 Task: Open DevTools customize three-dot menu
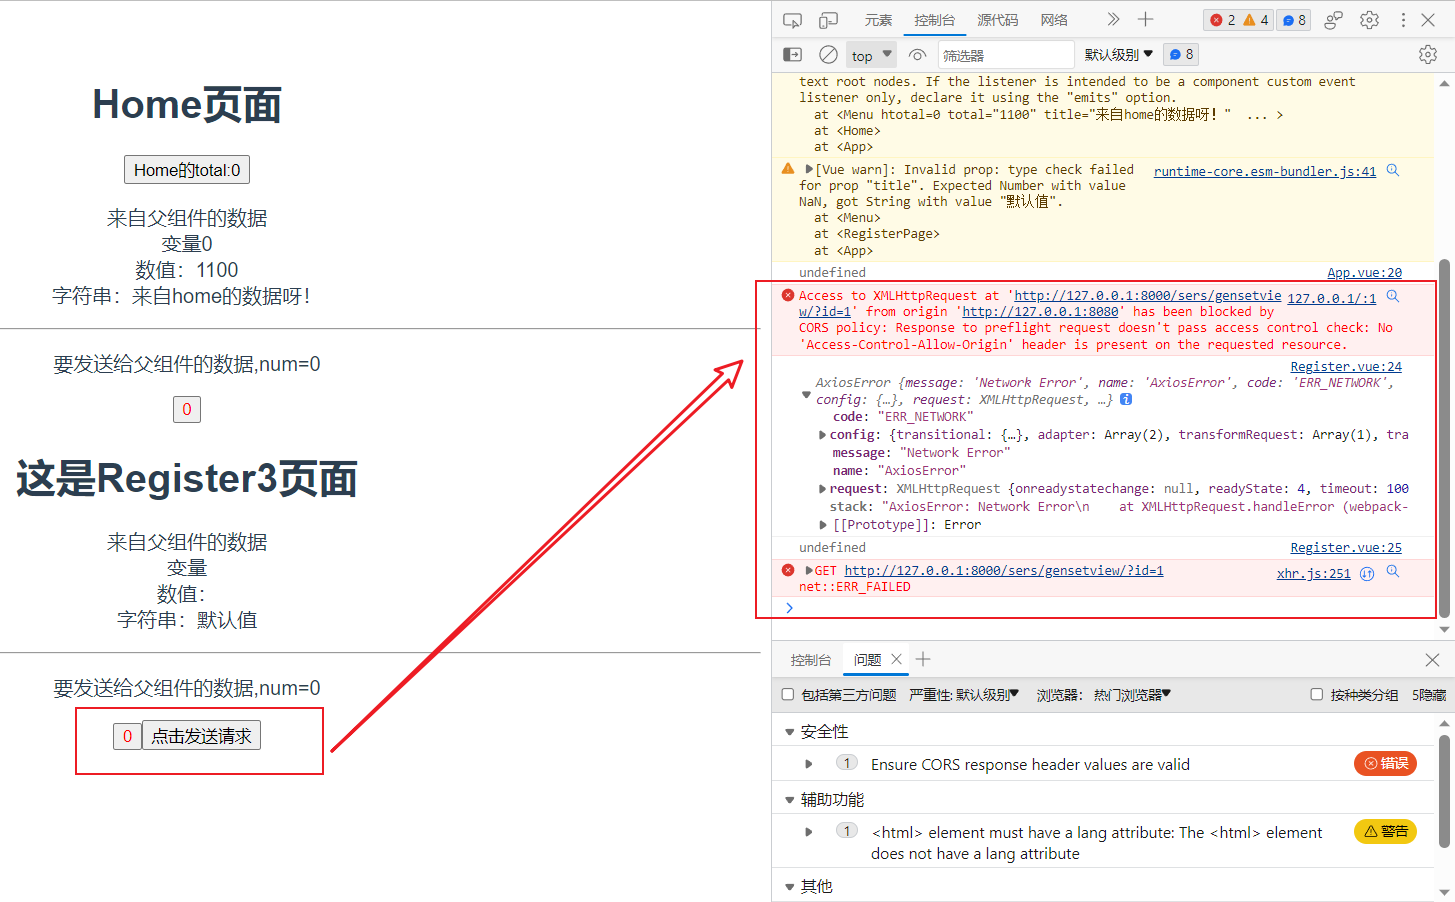1403,20
